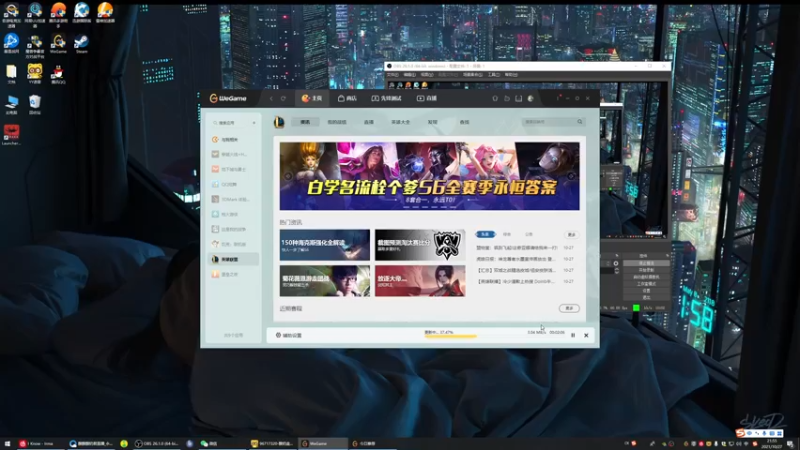The width and height of the screenshot is (800, 450).
Task: Show the previous banner with the left arrow
Action: click(288, 176)
